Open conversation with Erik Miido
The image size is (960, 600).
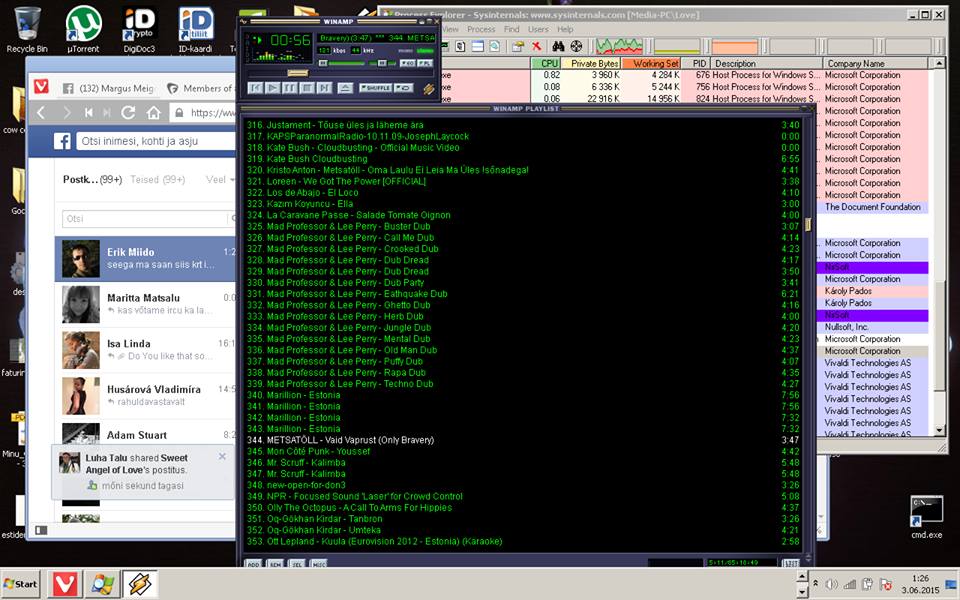pos(145,259)
